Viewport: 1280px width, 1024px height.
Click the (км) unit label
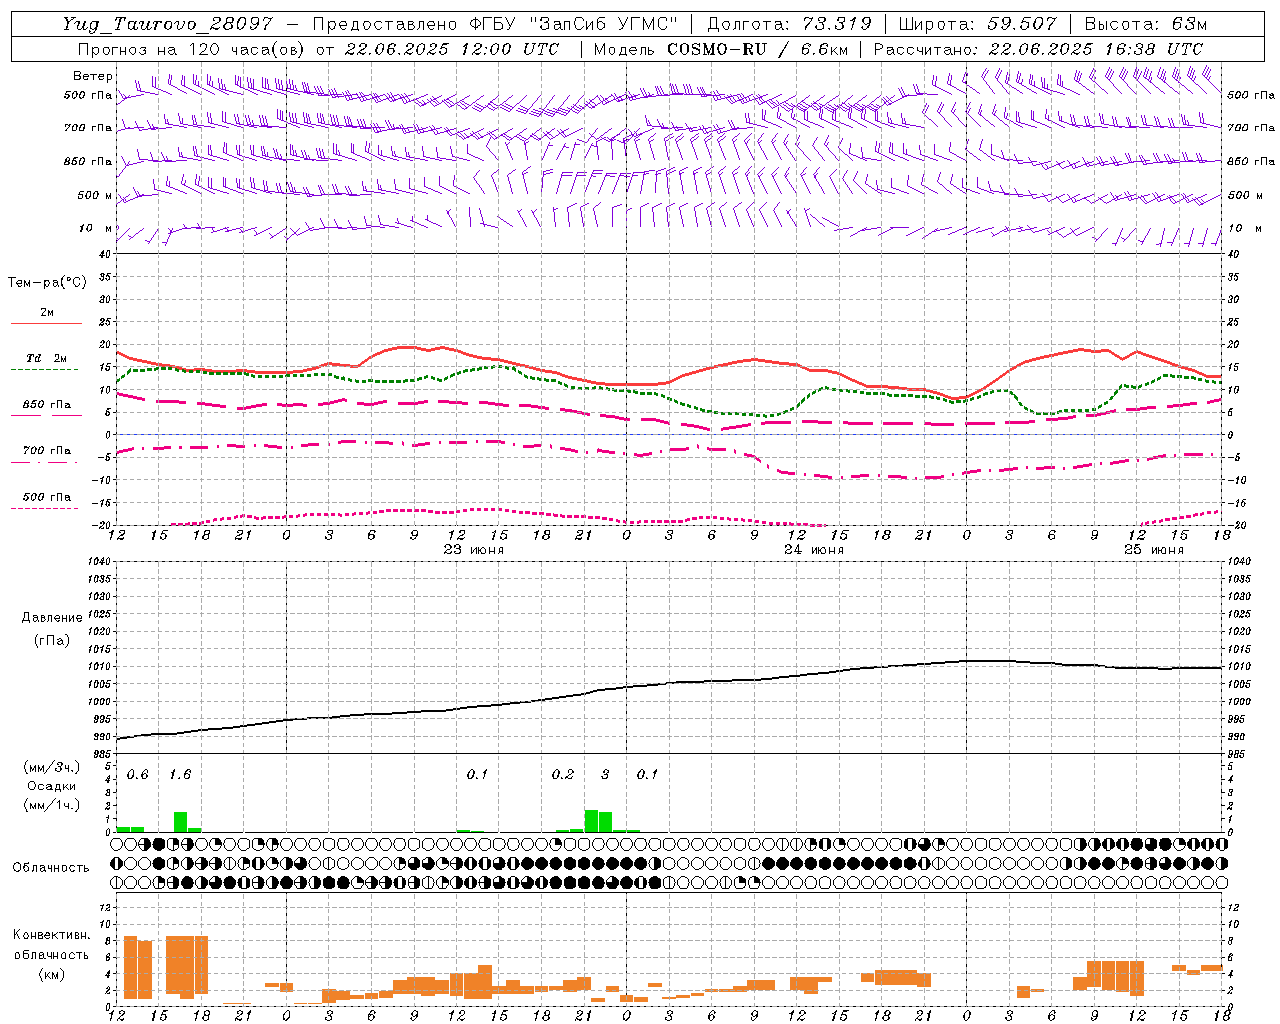(52, 974)
